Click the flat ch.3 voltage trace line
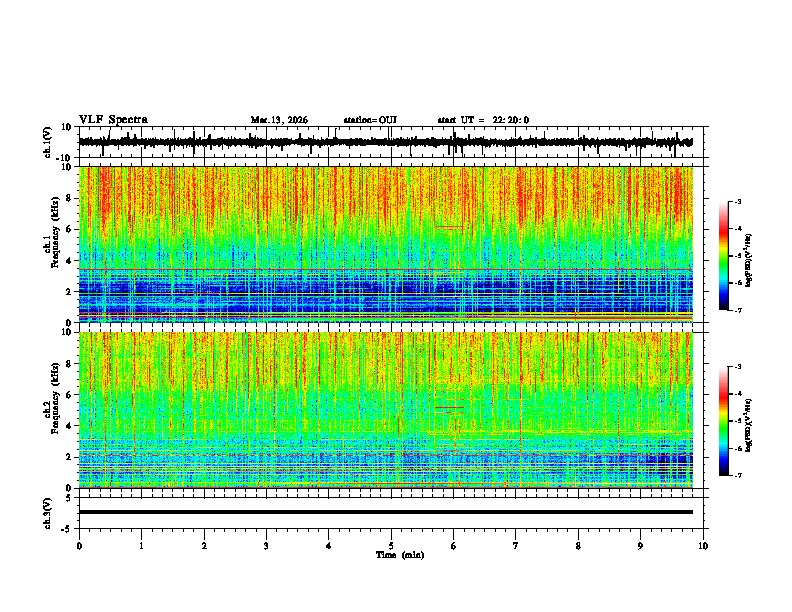Image resolution: width=792 pixels, height=612 pixels. [x=385, y=512]
